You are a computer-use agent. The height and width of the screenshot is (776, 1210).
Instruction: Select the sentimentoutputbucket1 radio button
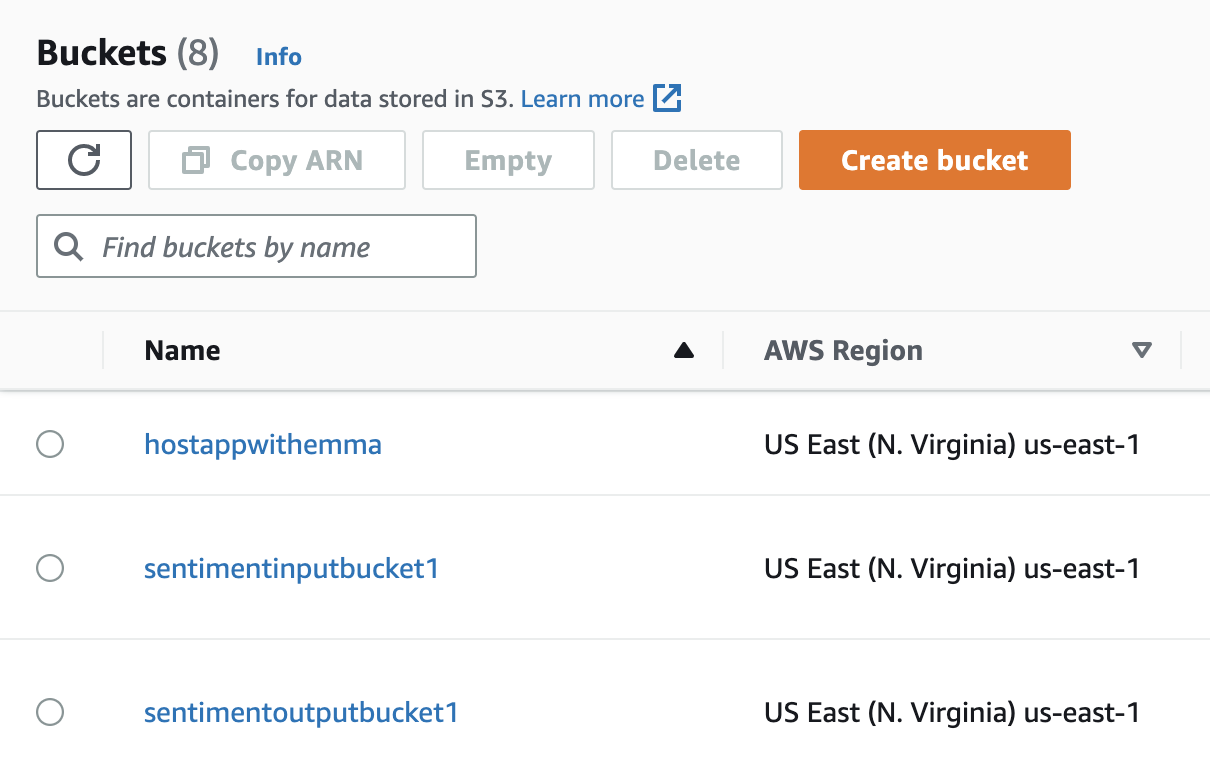point(50,712)
